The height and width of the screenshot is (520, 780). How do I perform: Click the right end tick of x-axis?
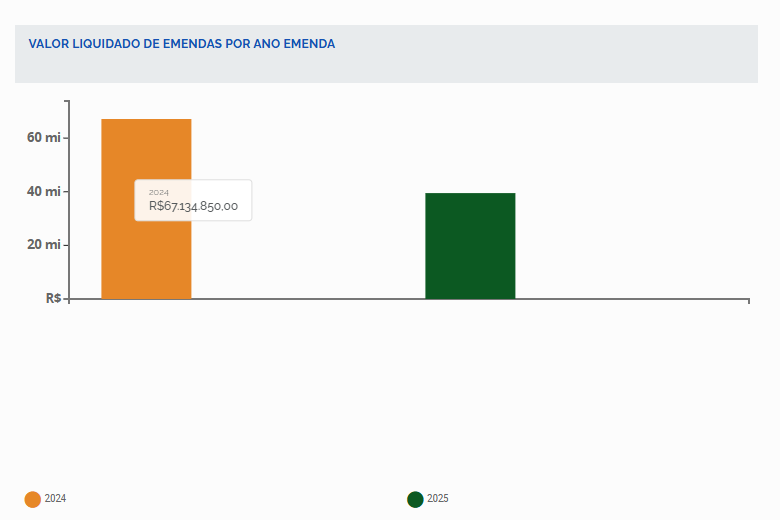click(x=749, y=301)
